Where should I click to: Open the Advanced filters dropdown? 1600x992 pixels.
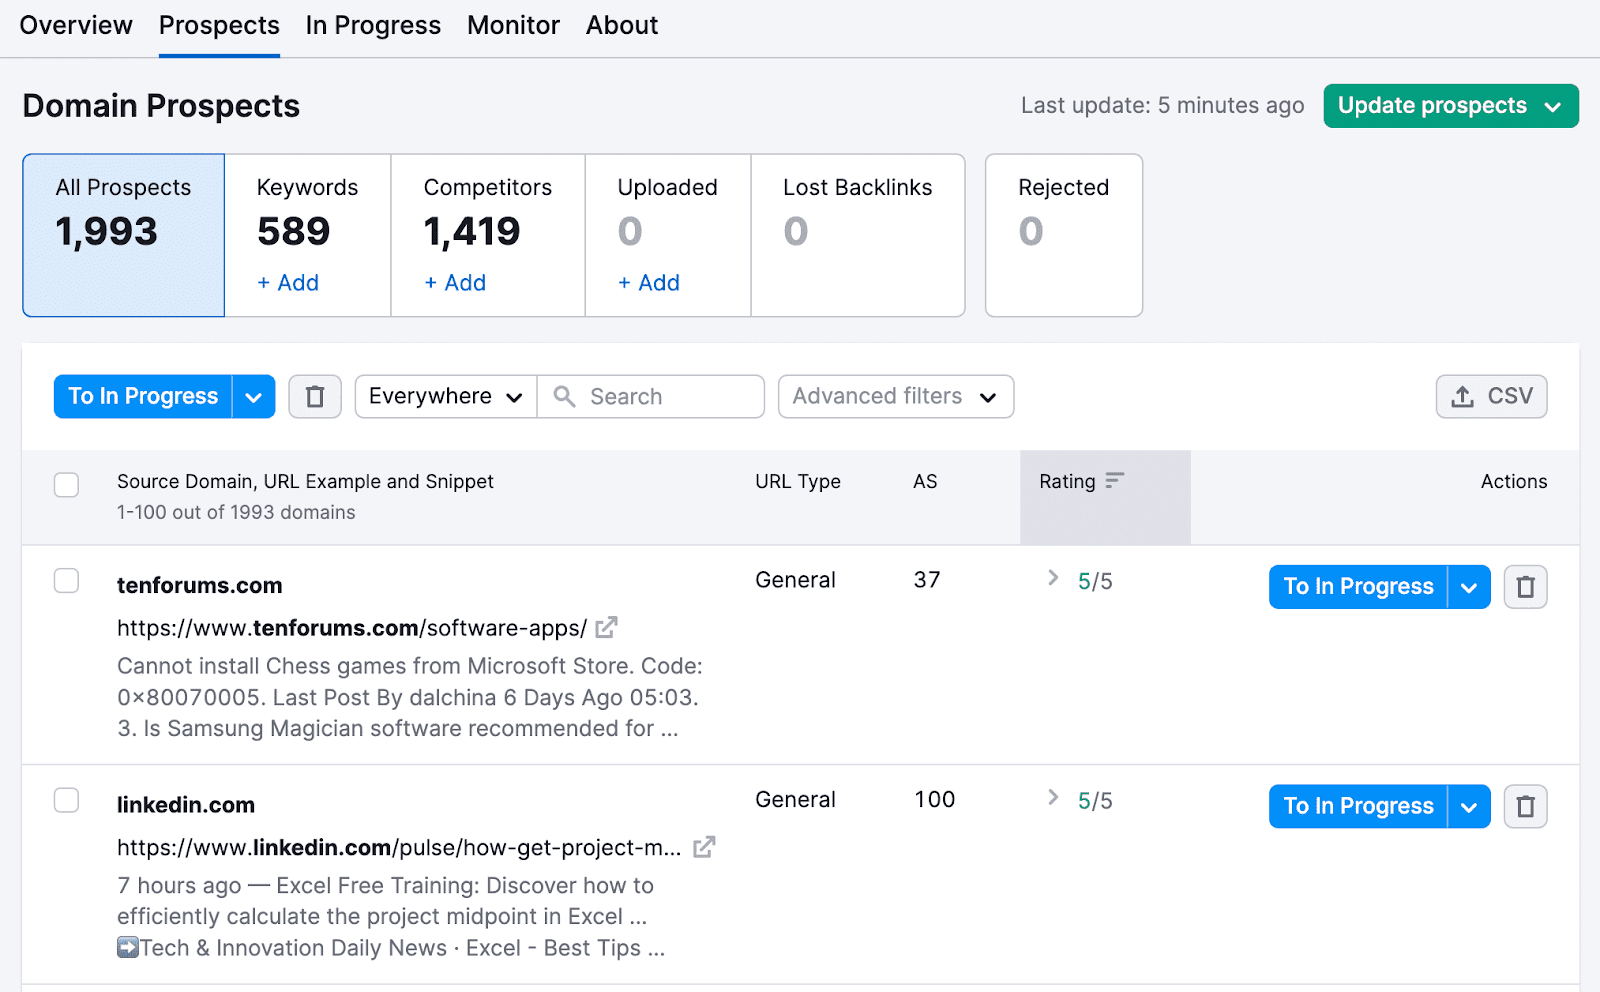[x=895, y=396]
